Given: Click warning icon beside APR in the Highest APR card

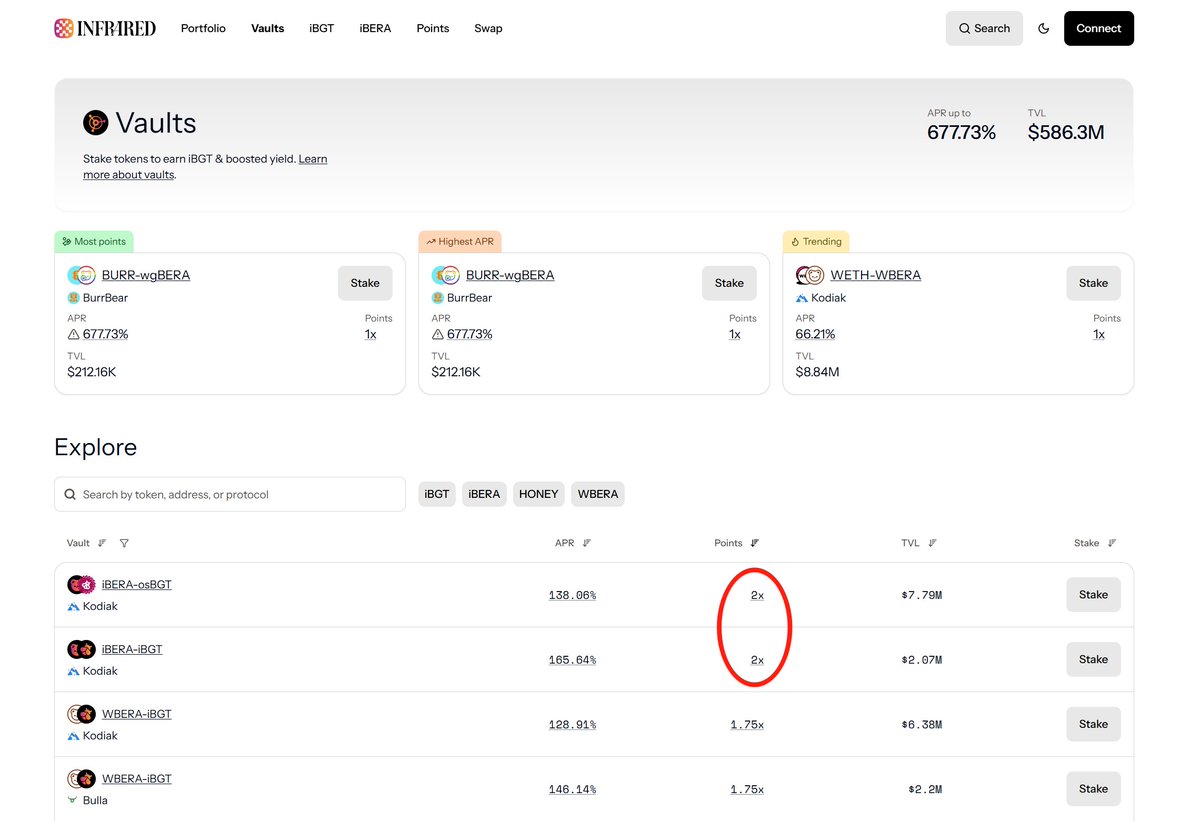Looking at the screenshot, I should pyautogui.click(x=438, y=334).
